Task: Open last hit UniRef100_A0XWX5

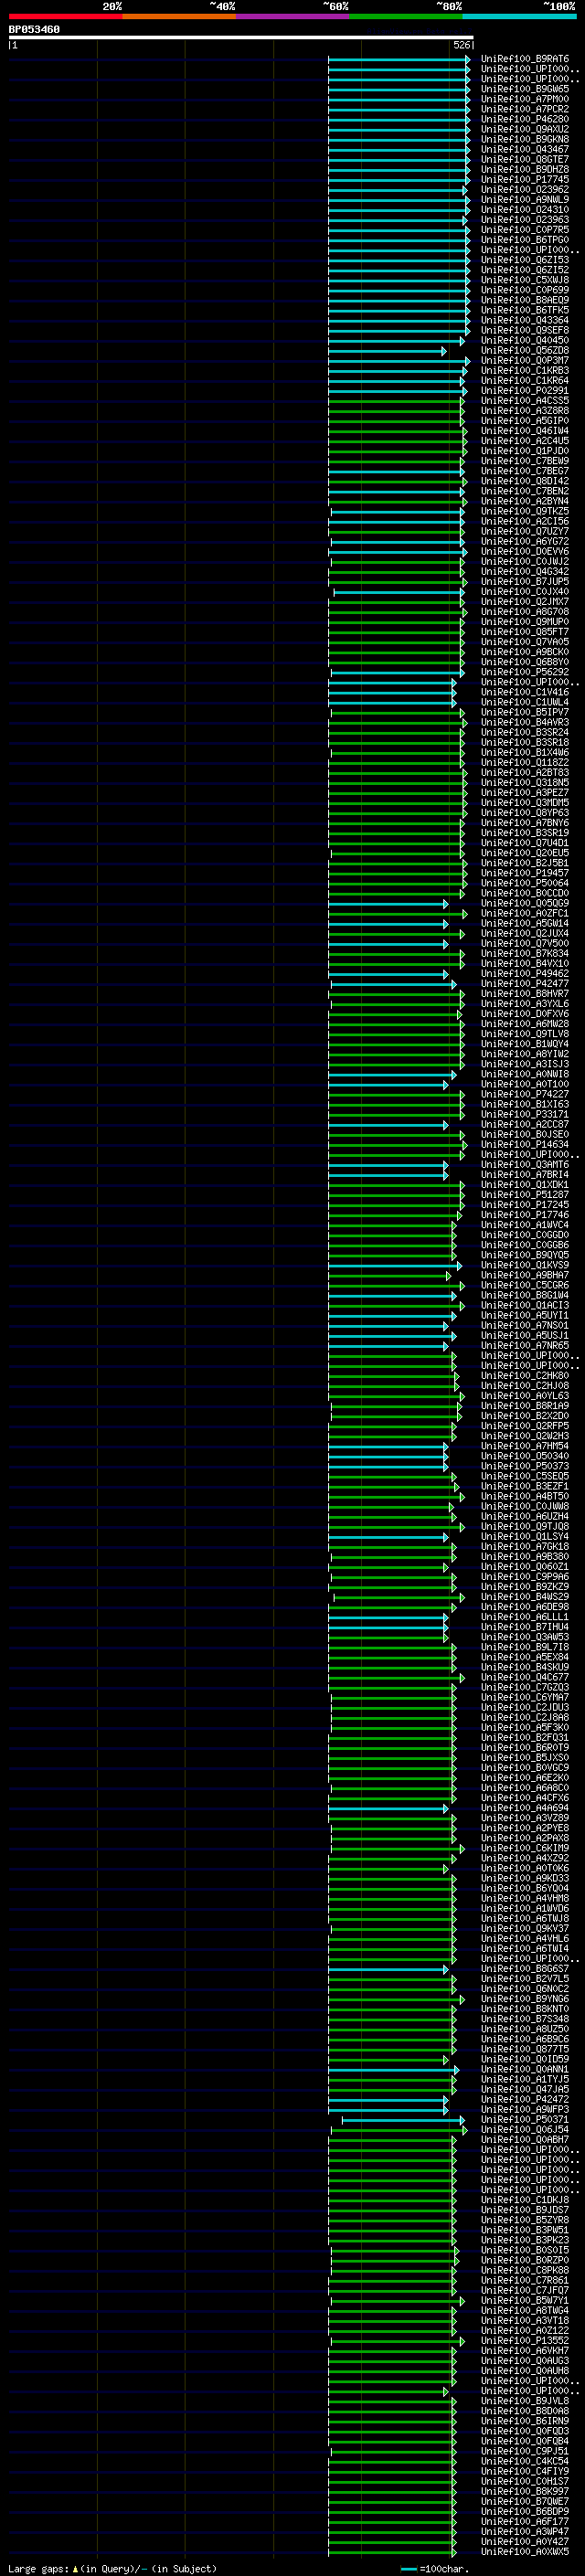Action: pos(525,2552)
